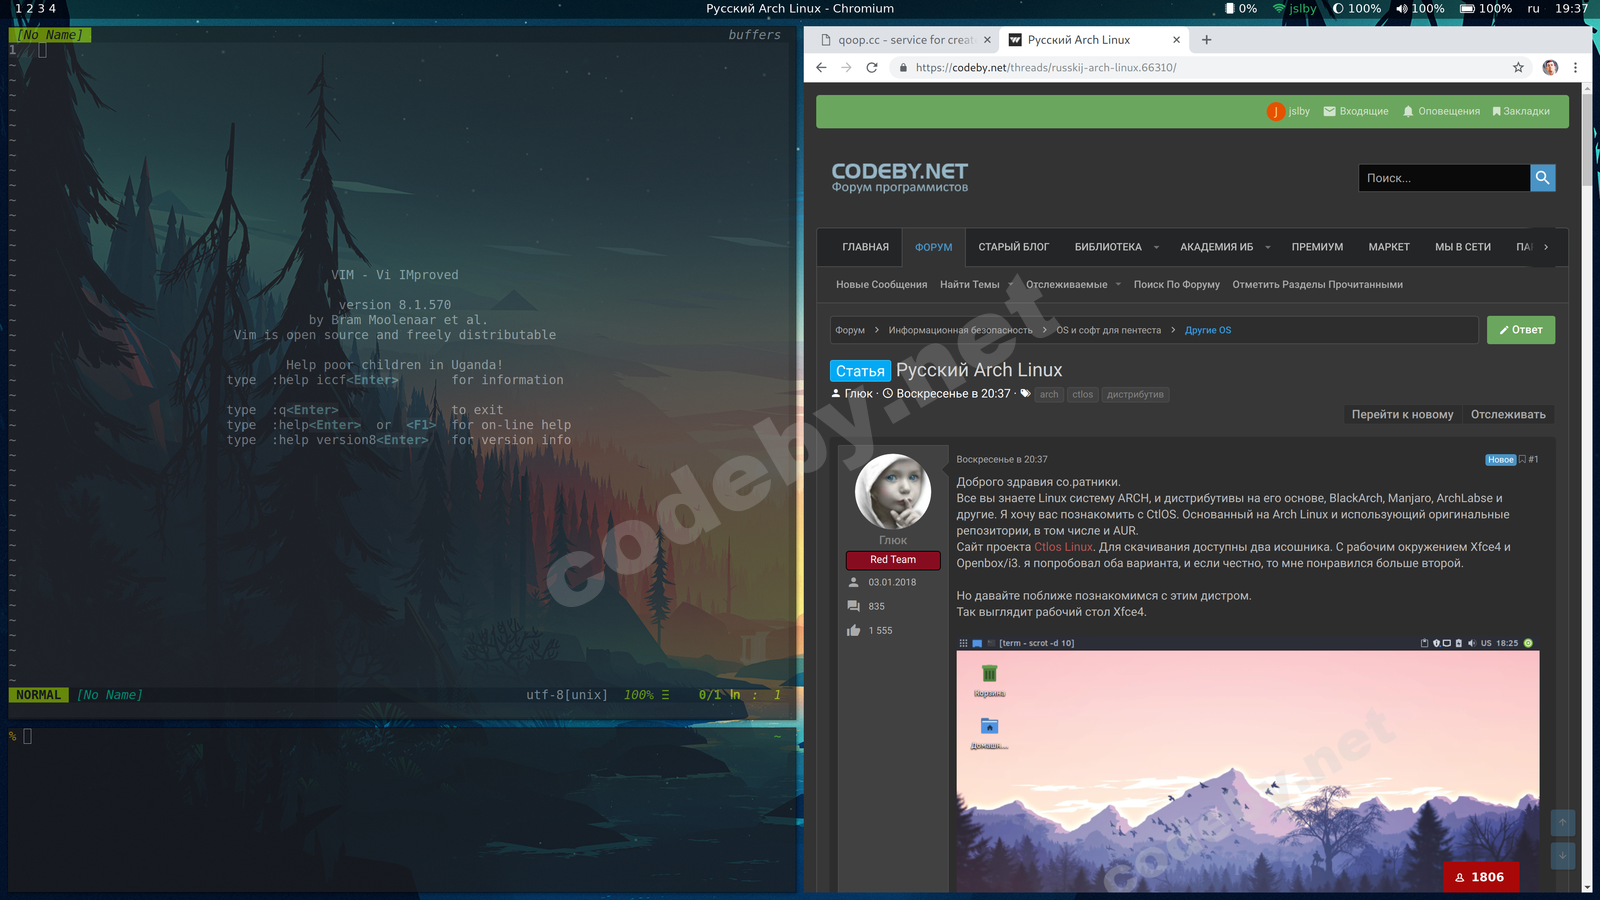Expand the Отслеживаемые dropdown arrow
1600x900 pixels.
click(x=1118, y=284)
